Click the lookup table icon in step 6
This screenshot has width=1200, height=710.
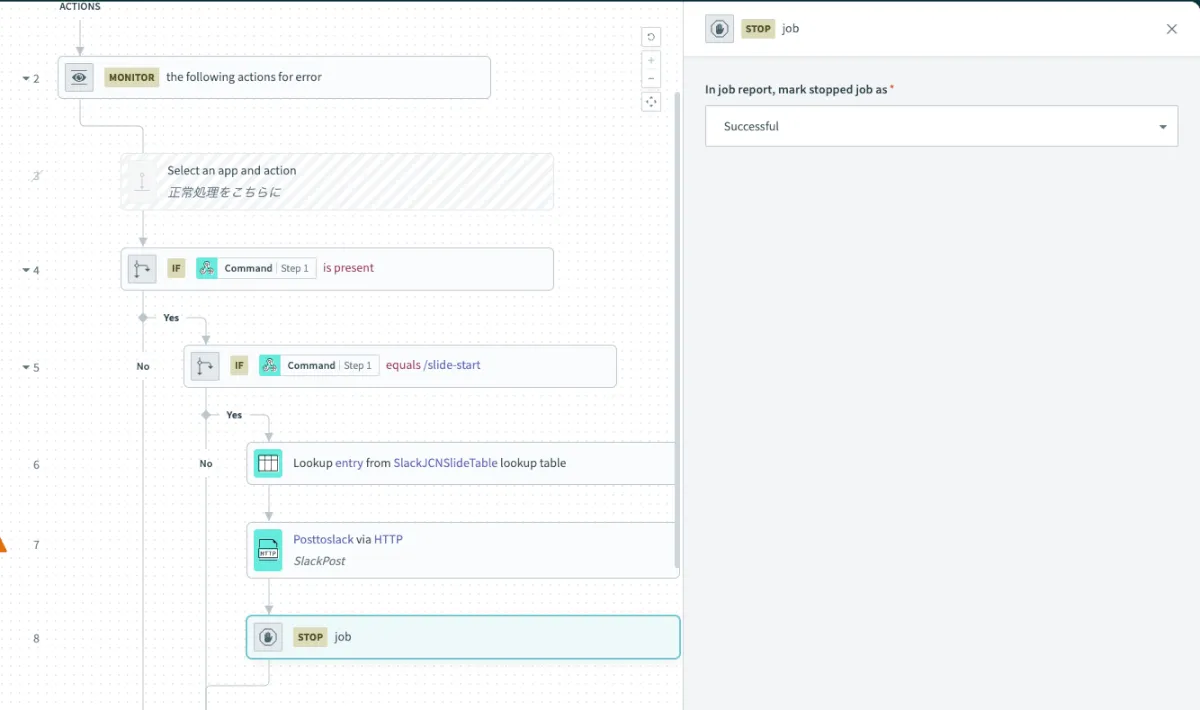(x=268, y=463)
